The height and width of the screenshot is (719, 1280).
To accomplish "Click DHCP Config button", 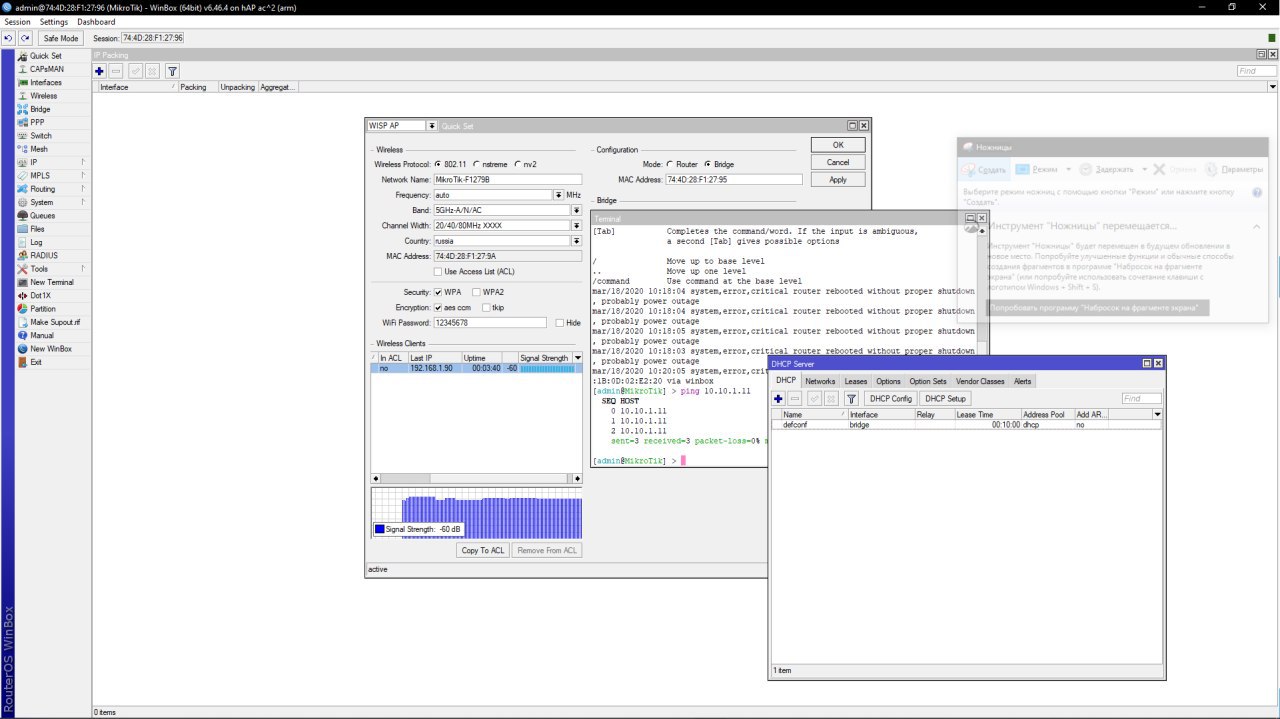I will tap(890, 398).
